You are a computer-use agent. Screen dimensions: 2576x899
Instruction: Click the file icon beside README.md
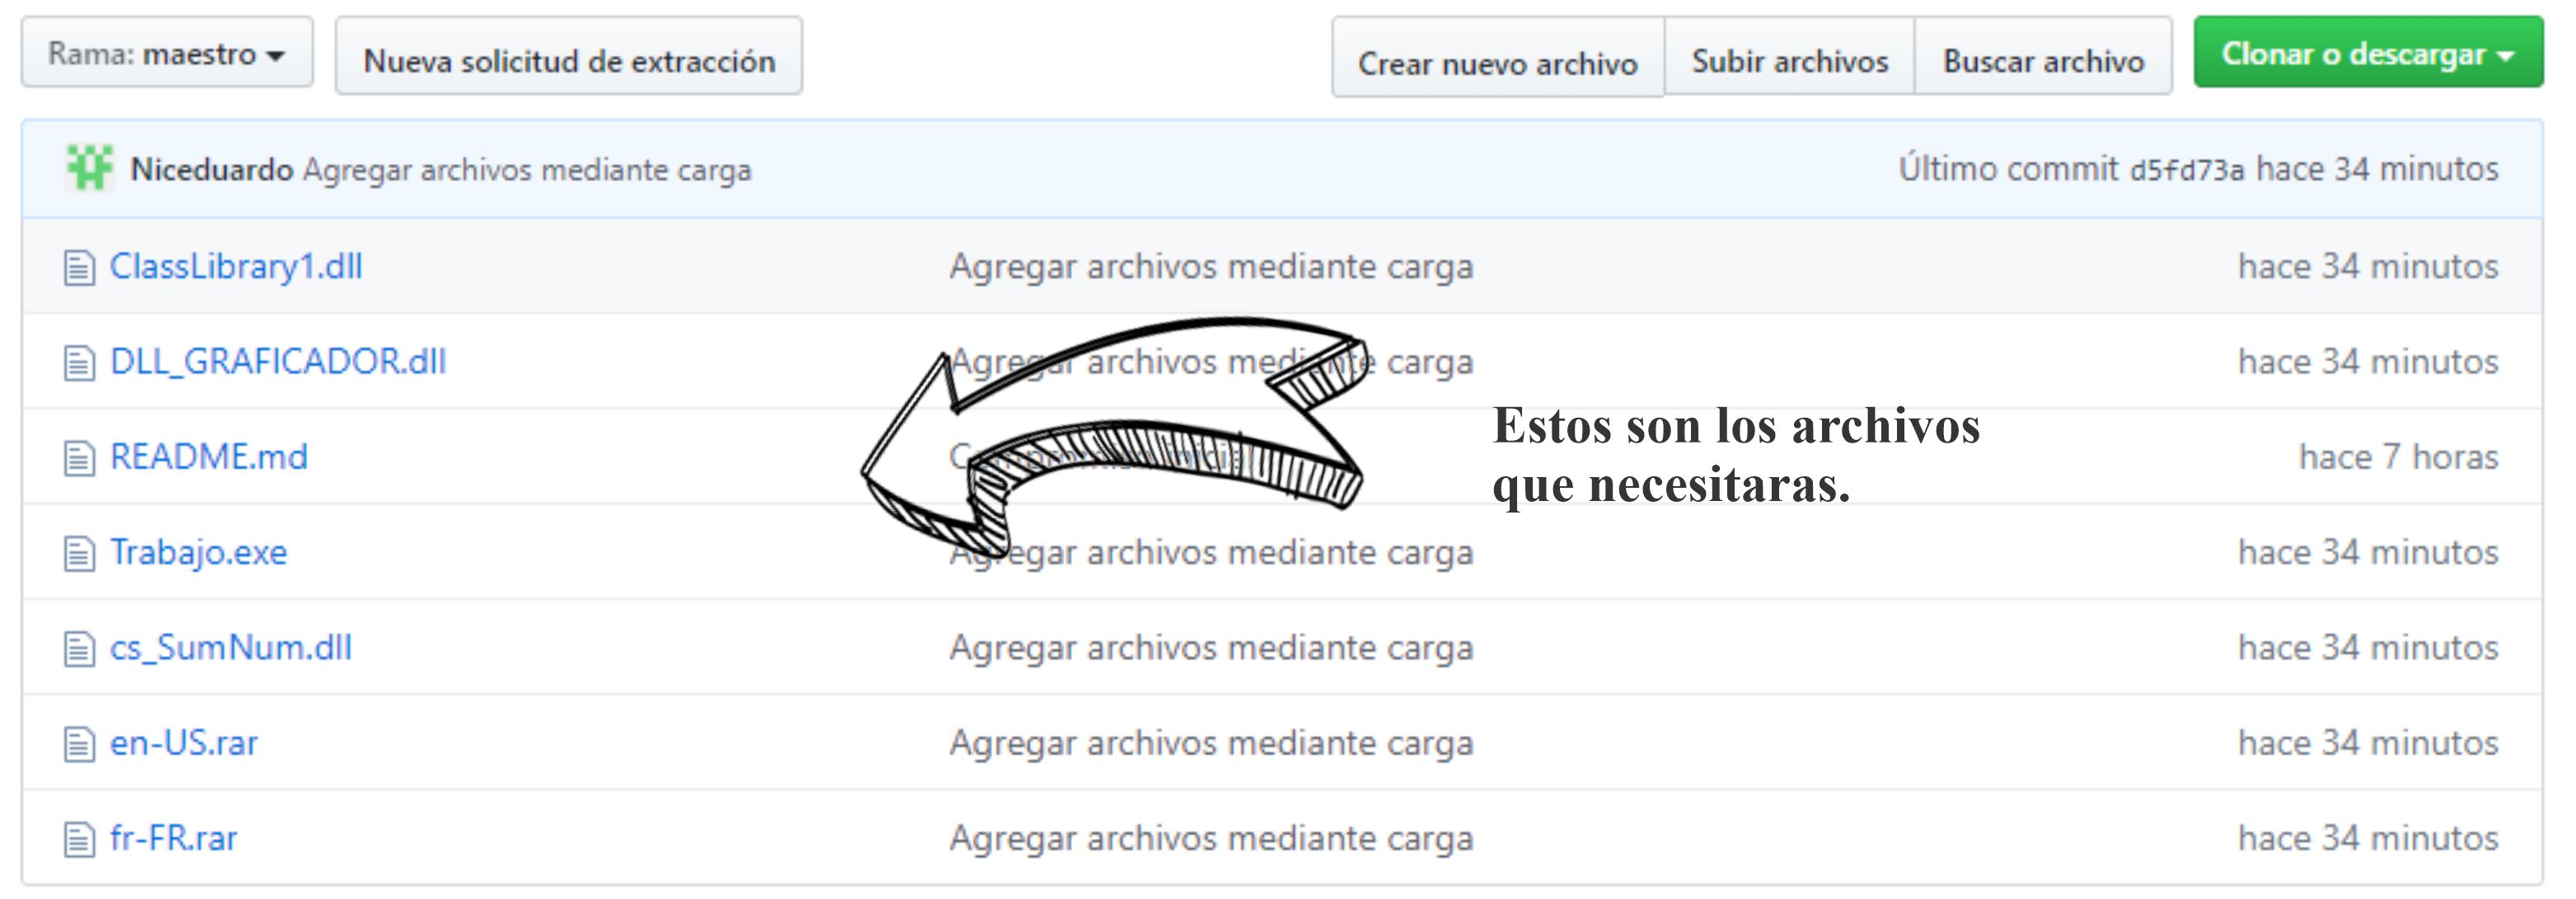(x=78, y=456)
